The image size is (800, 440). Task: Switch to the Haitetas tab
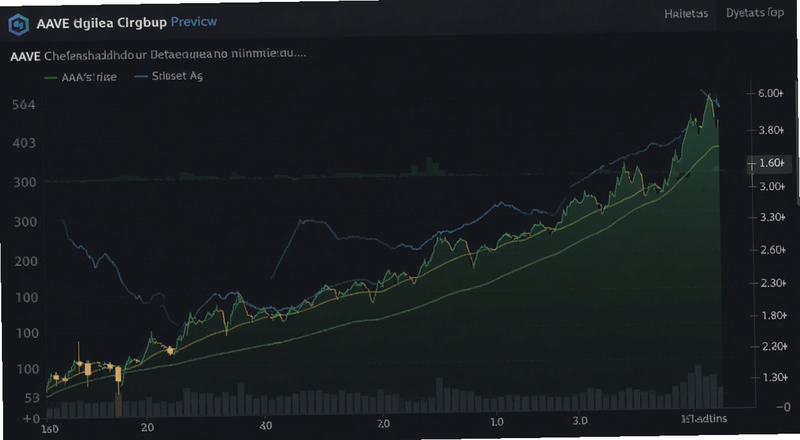click(686, 14)
